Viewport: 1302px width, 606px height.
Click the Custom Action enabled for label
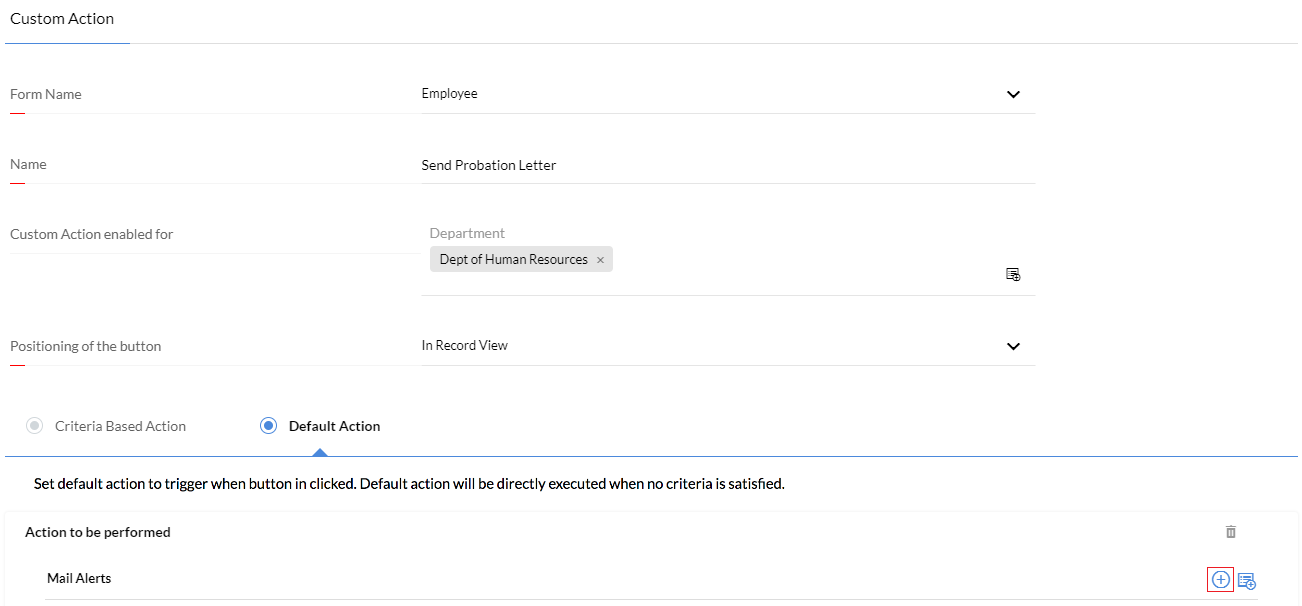coord(92,234)
